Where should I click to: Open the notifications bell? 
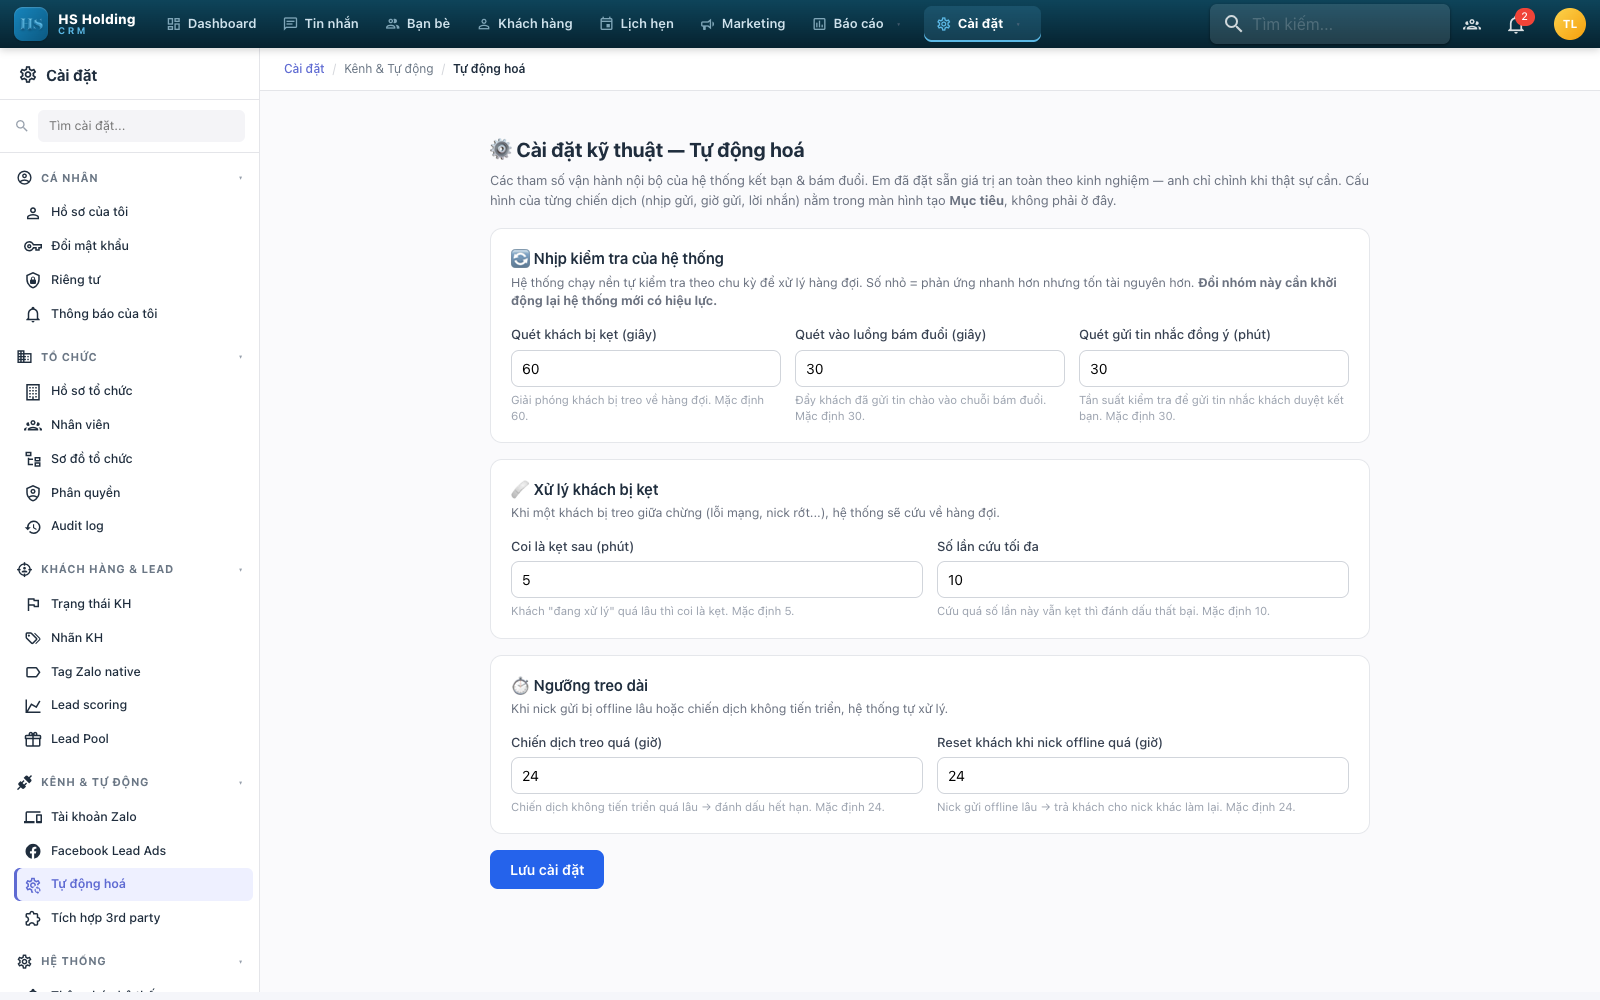1516,24
